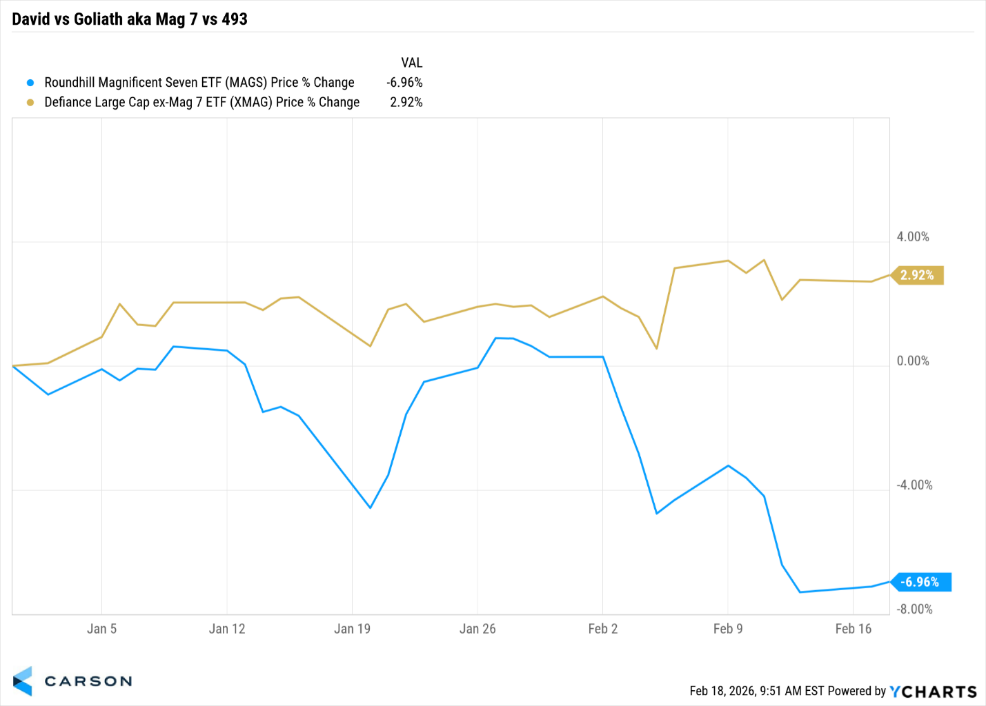This screenshot has height=706, width=986.
Task: Click the Jan 5 date label
Action: (102, 629)
